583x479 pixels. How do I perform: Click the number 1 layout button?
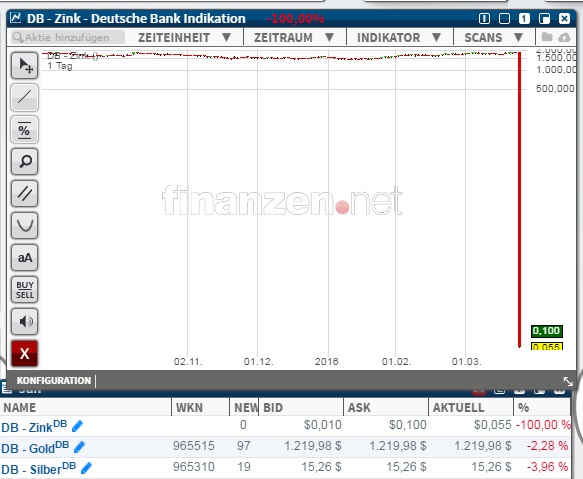[524, 18]
